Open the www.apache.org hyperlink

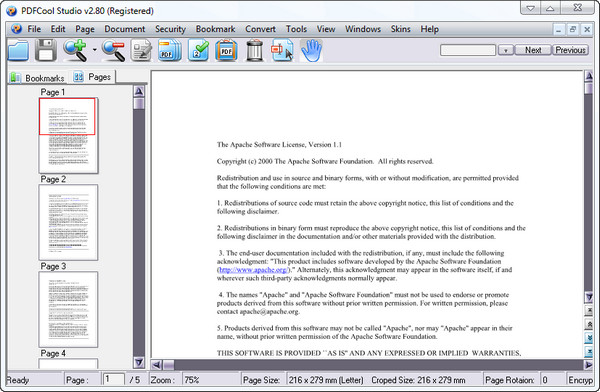[x=253, y=270]
